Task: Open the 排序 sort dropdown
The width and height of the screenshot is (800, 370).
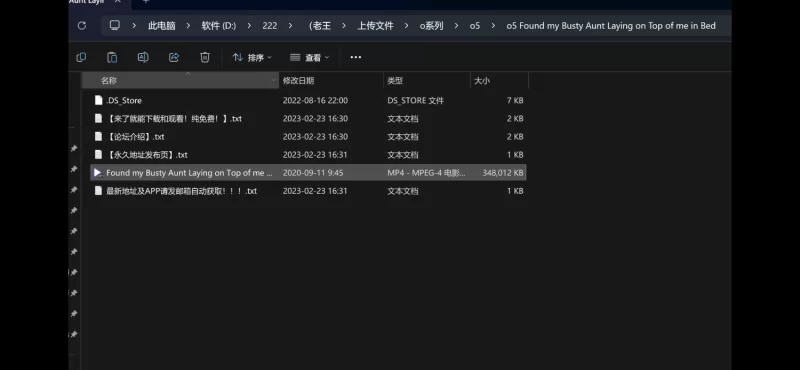Action: point(252,58)
